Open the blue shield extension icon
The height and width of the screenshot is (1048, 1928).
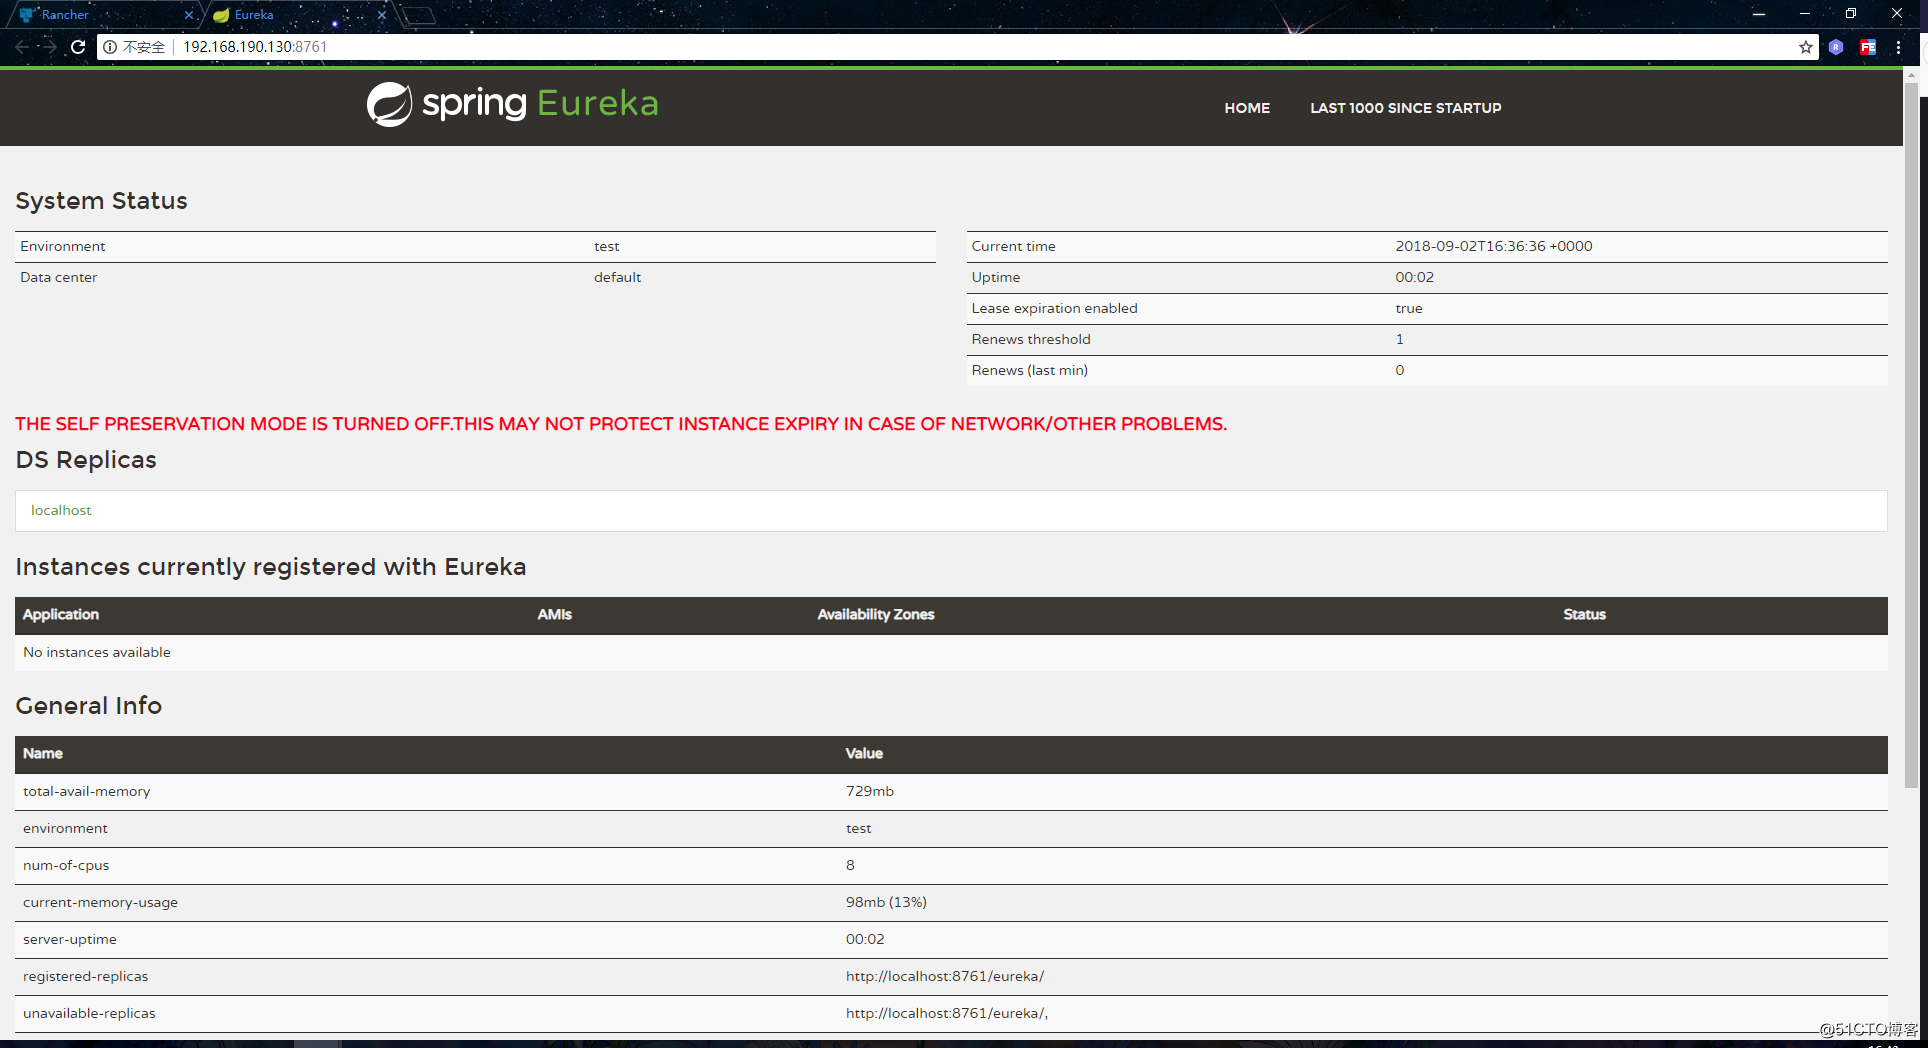click(x=1836, y=47)
